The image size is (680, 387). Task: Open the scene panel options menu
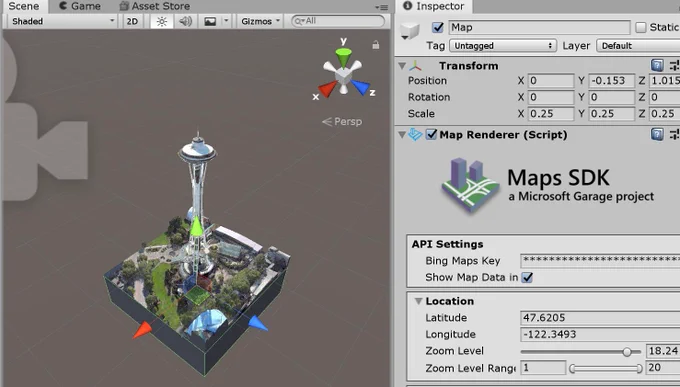tap(382, 7)
